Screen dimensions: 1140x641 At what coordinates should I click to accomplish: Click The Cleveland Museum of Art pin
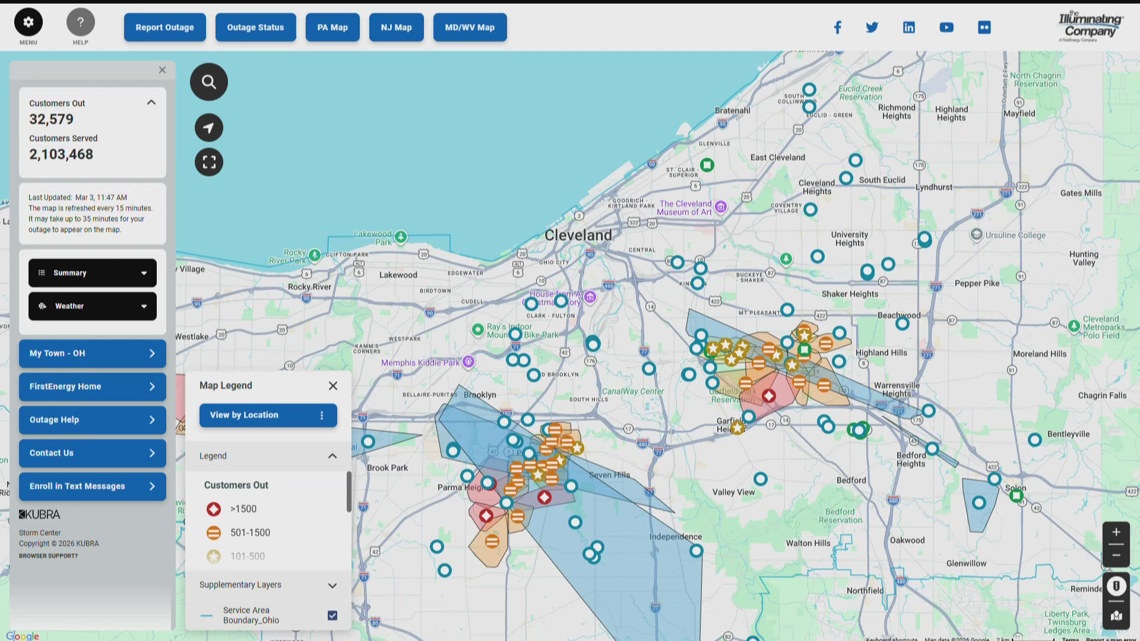(x=720, y=207)
